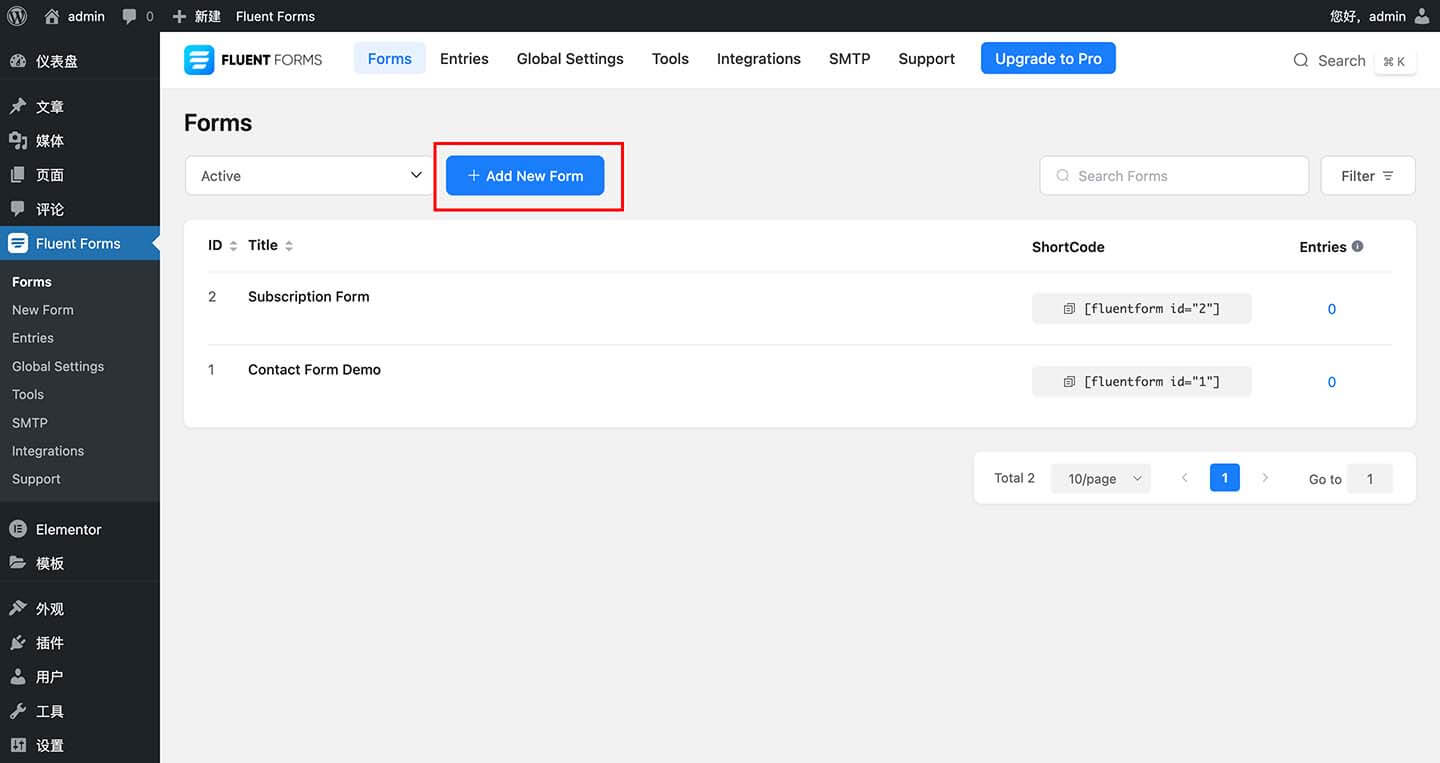The image size is (1440, 763).
Task: Open Global Settings in the sidebar submenu
Action: point(58,366)
